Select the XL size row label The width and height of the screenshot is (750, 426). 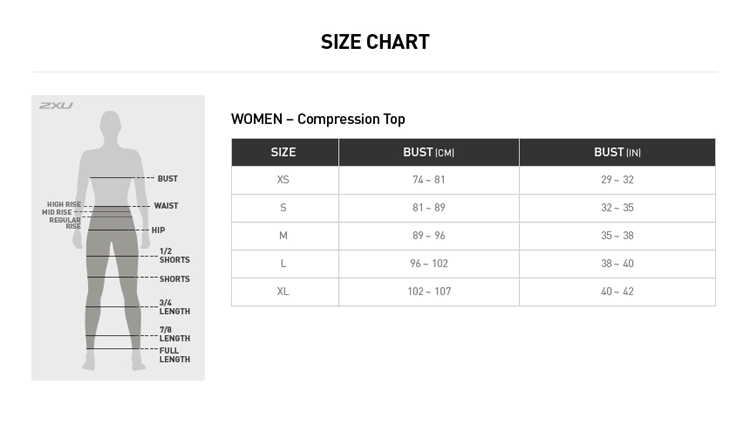coord(284,292)
